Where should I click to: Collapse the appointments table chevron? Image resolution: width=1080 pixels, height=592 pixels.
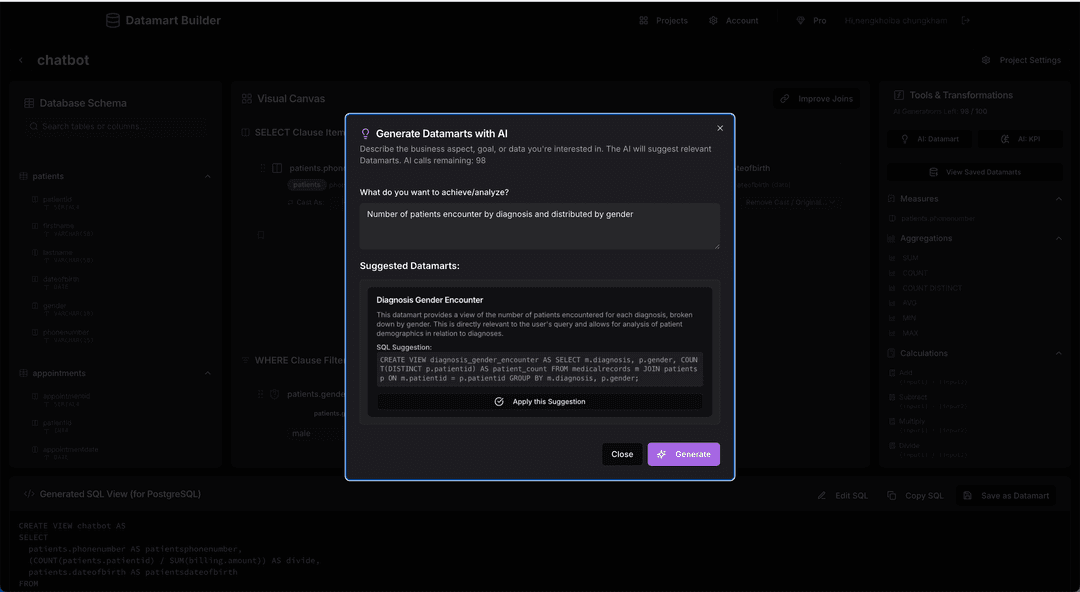[208, 373]
